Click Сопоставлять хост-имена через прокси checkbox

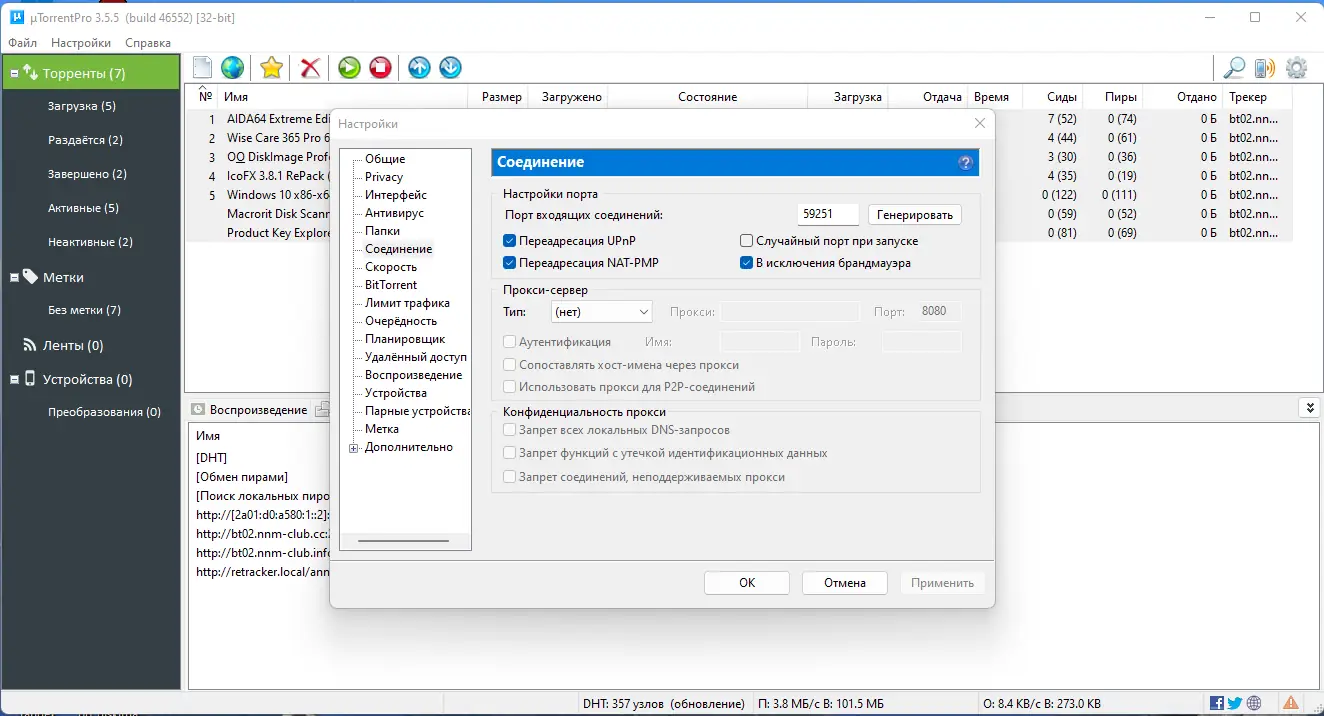pyautogui.click(x=510, y=365)
